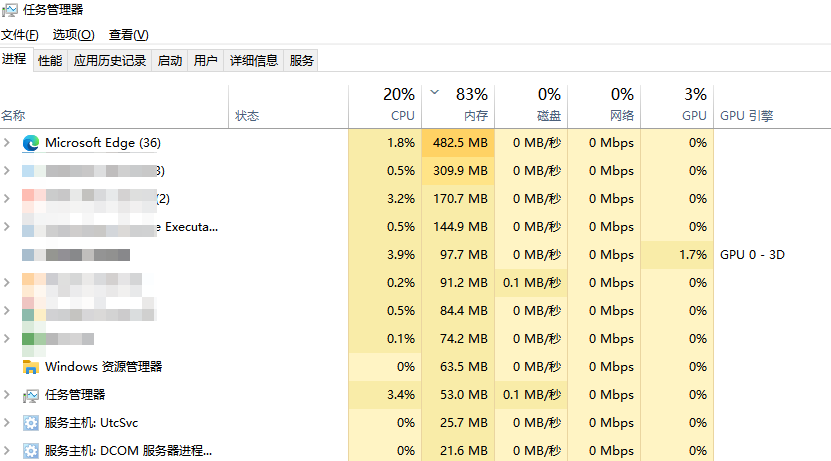Switch to the 性能 tab
Screen dimensions: 831x461
[x=50, y=61]
